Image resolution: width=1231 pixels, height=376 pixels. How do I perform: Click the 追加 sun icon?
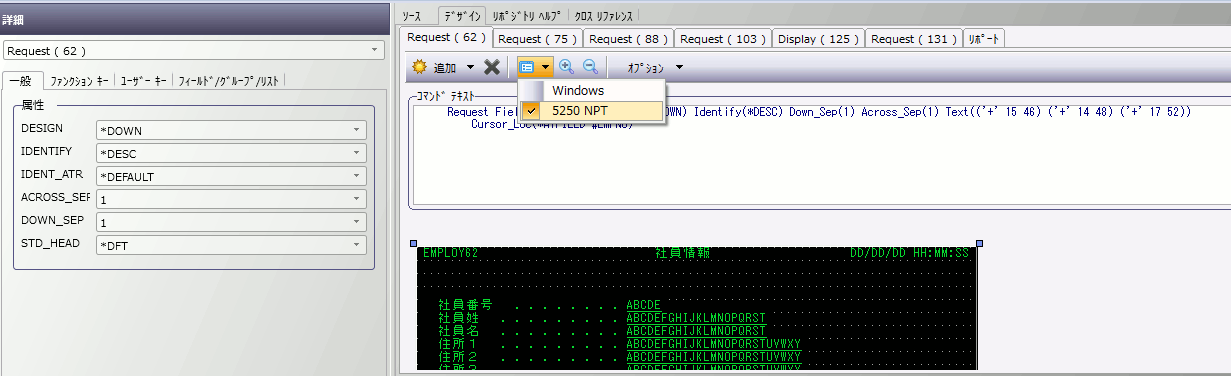420,67
